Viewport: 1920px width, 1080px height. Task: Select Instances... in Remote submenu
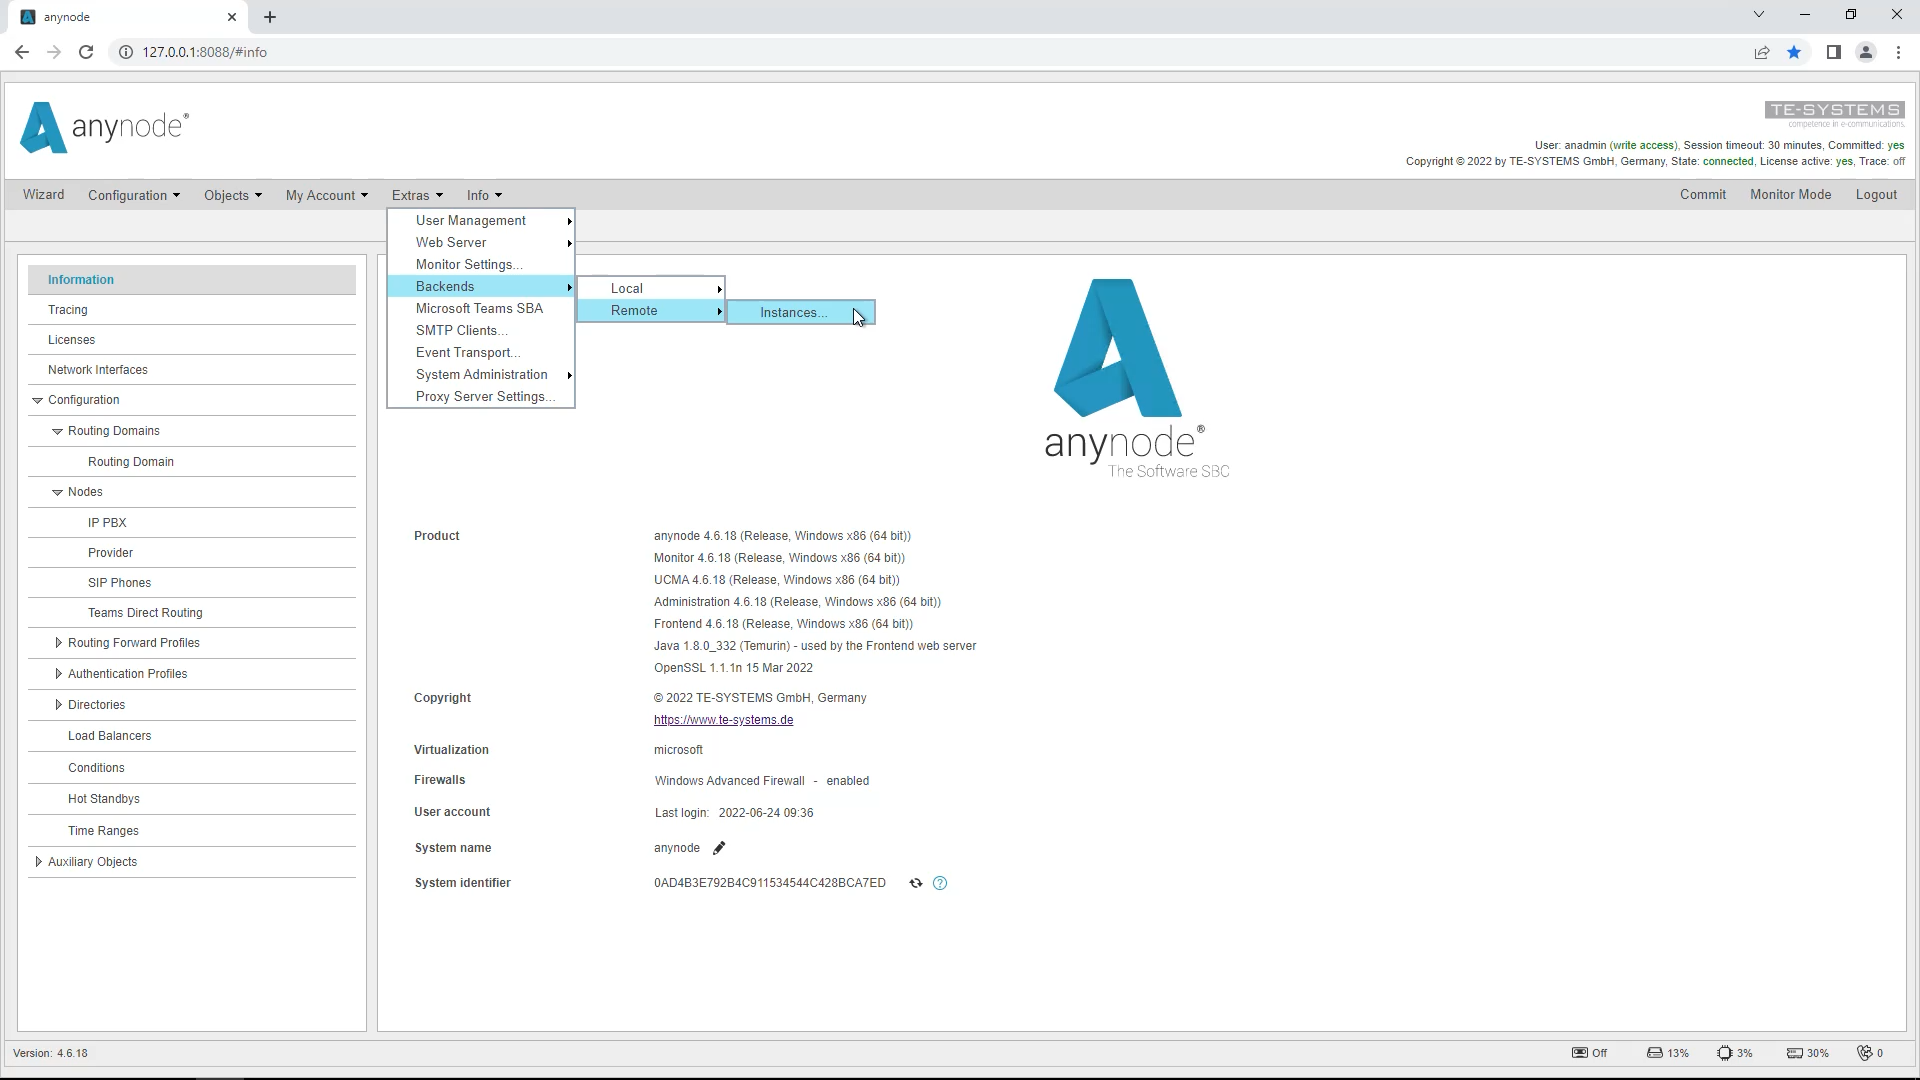point(801,313)
